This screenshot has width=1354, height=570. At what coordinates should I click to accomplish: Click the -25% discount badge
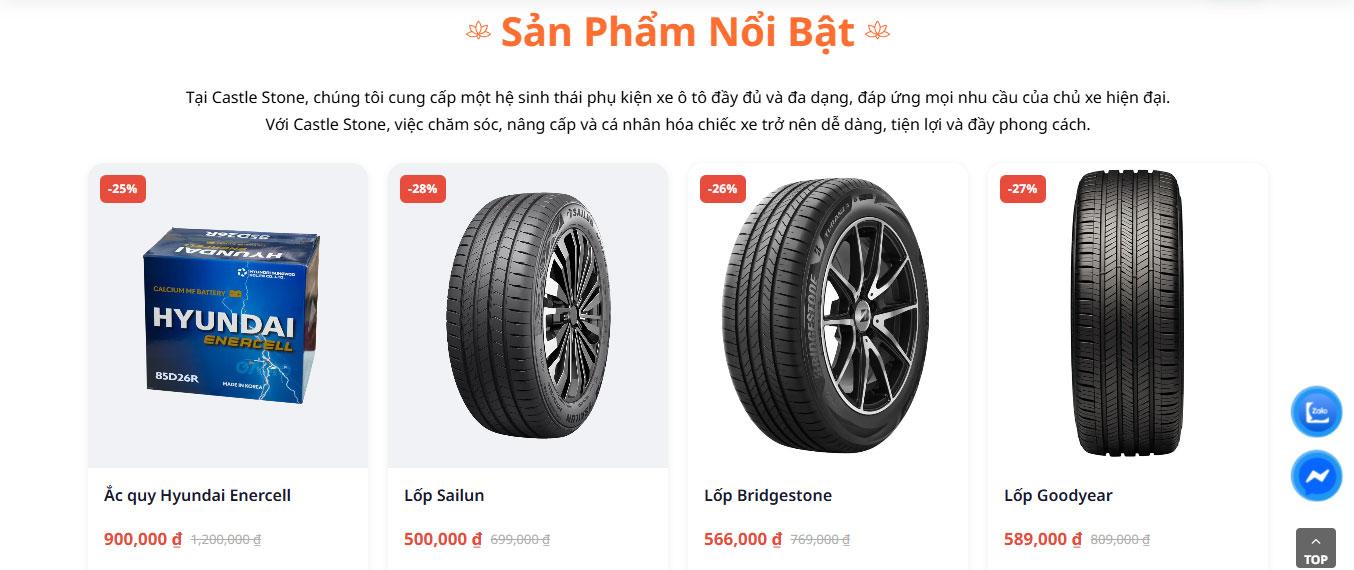(123, 189)
